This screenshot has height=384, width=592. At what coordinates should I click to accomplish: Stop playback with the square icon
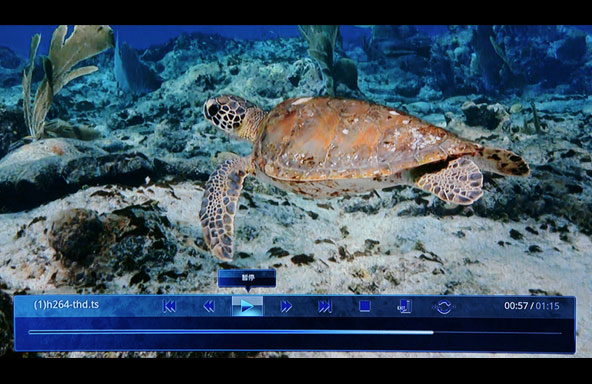click(x=365, y=306)
